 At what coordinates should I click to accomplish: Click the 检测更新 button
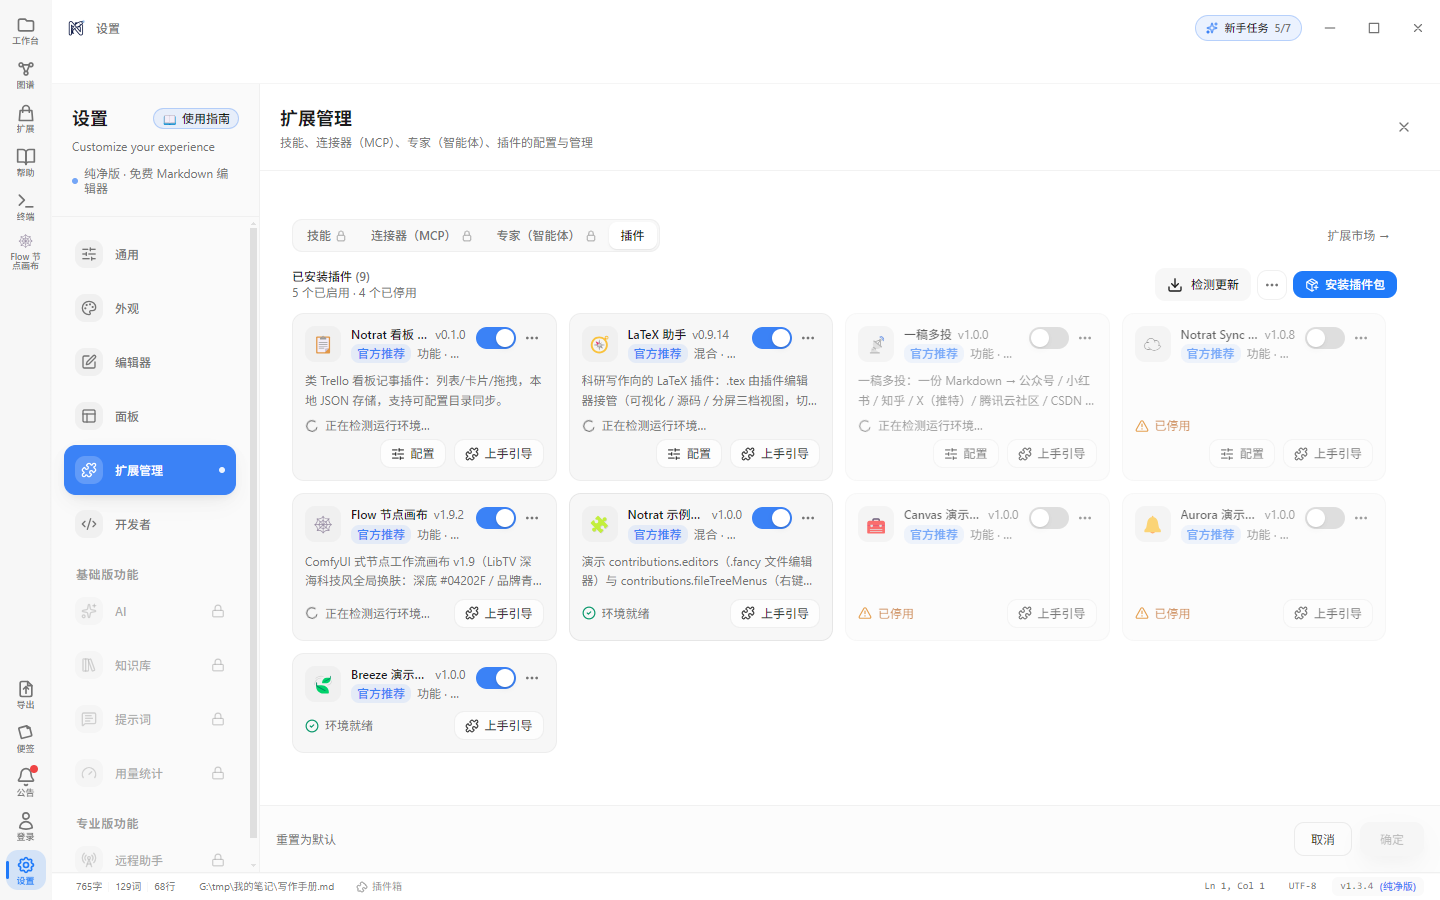1203,285
